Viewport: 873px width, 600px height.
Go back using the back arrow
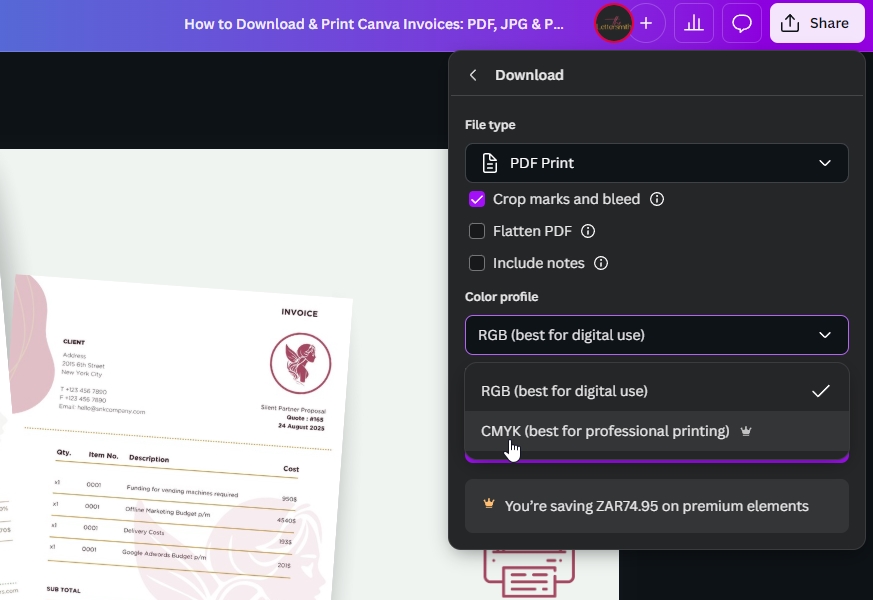coord(473,74)
